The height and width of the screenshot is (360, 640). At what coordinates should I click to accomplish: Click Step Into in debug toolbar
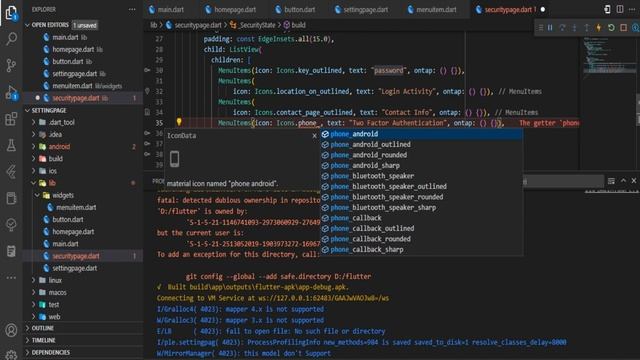tap(574, 28)
